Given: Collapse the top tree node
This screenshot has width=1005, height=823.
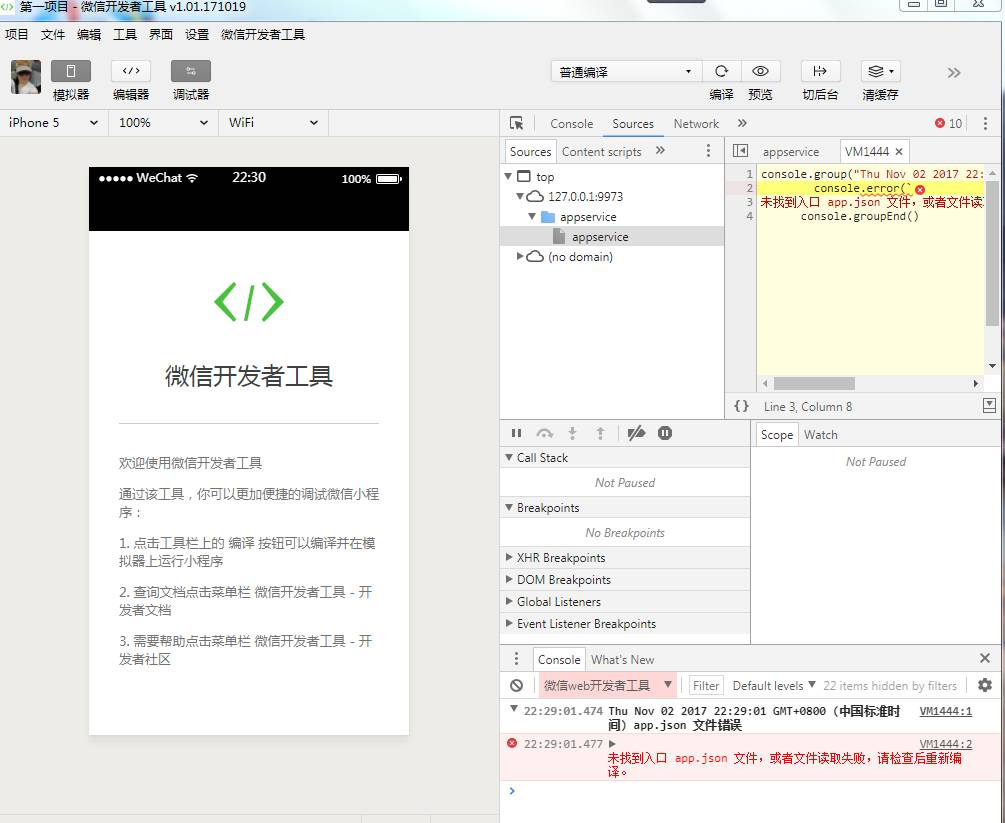Looking at the screenshot, I should [x=508, y=176].
